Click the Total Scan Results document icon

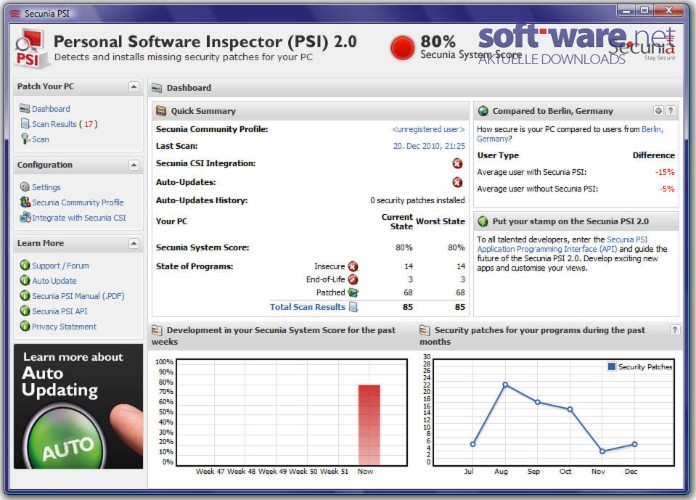pos(353,307)
